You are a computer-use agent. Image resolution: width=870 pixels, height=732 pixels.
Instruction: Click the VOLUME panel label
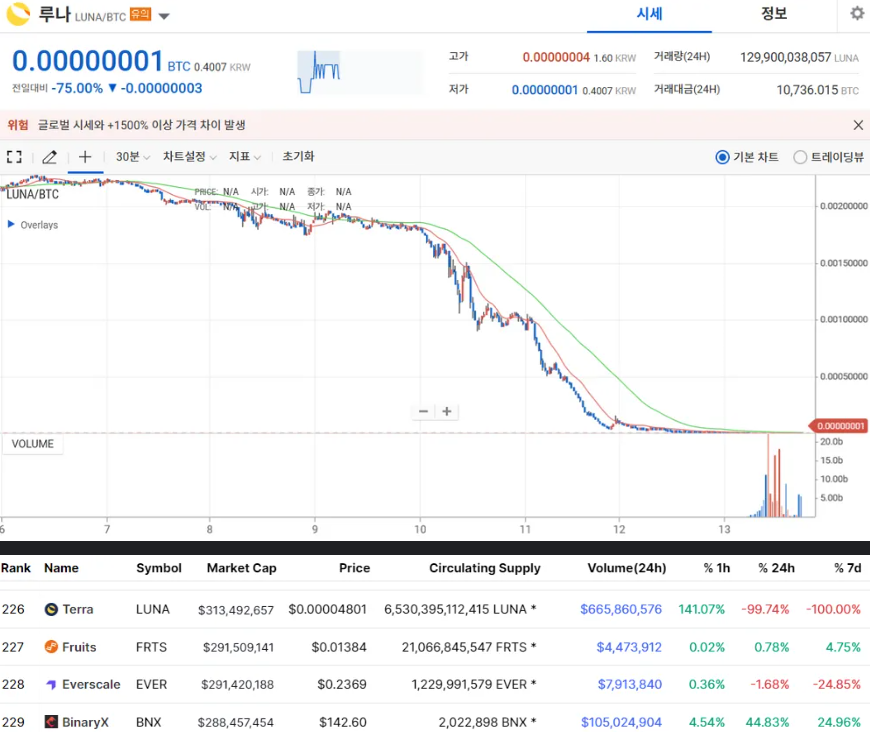pyautogui.click(x=33, y=444)
